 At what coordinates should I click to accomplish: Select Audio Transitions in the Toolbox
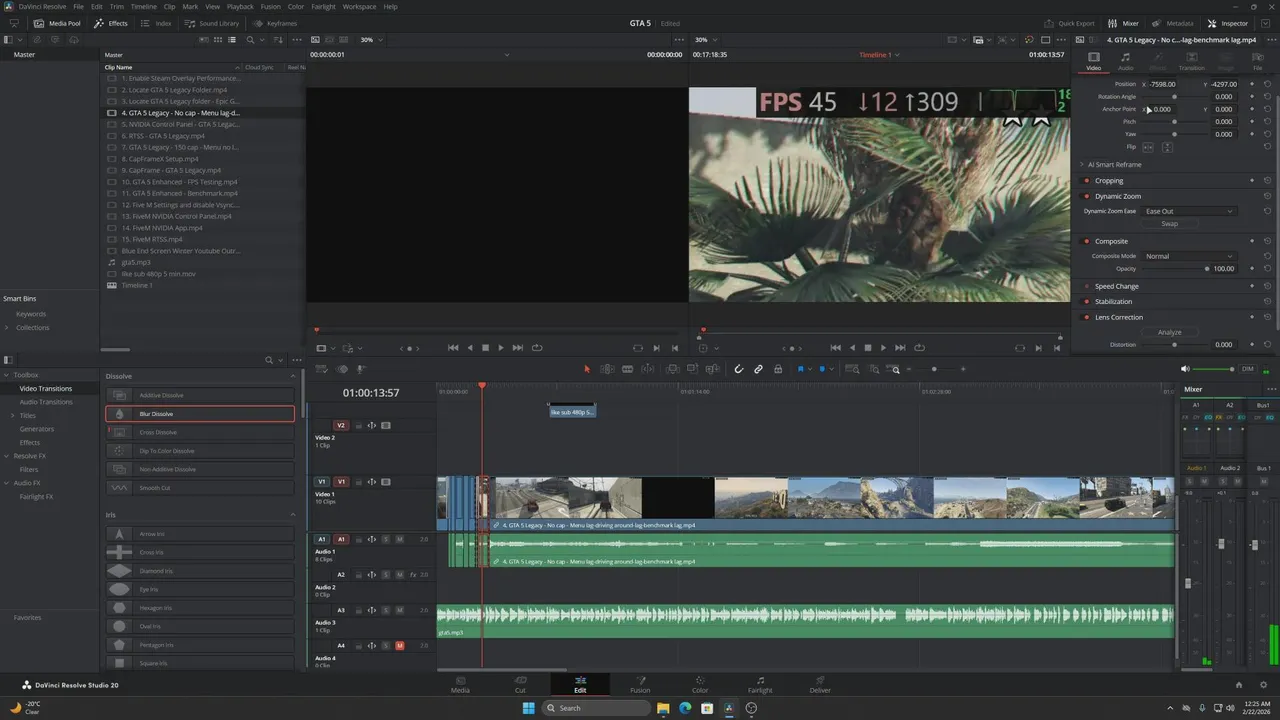(x=46, y=402)
